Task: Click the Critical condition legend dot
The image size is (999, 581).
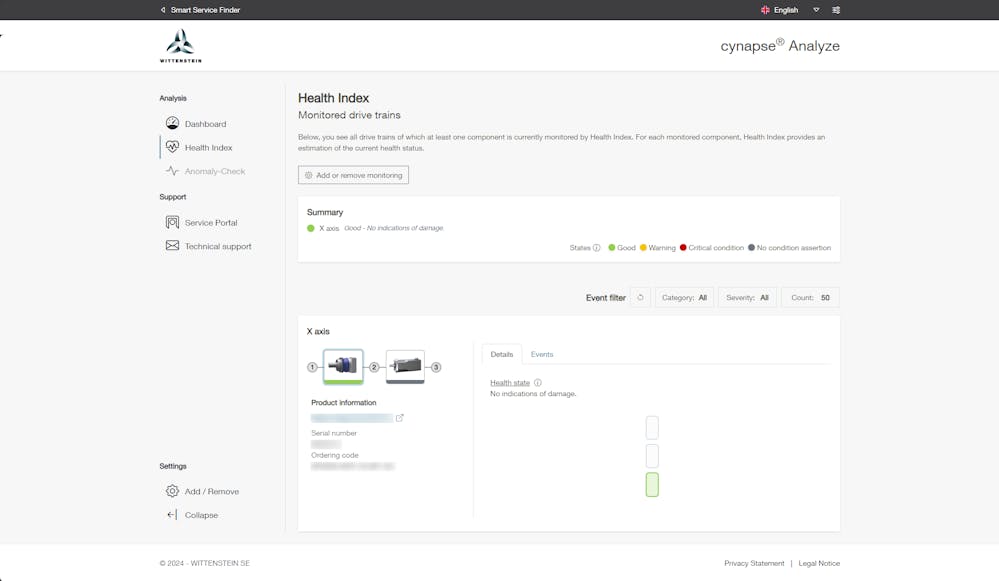Action: coord(683,248)
